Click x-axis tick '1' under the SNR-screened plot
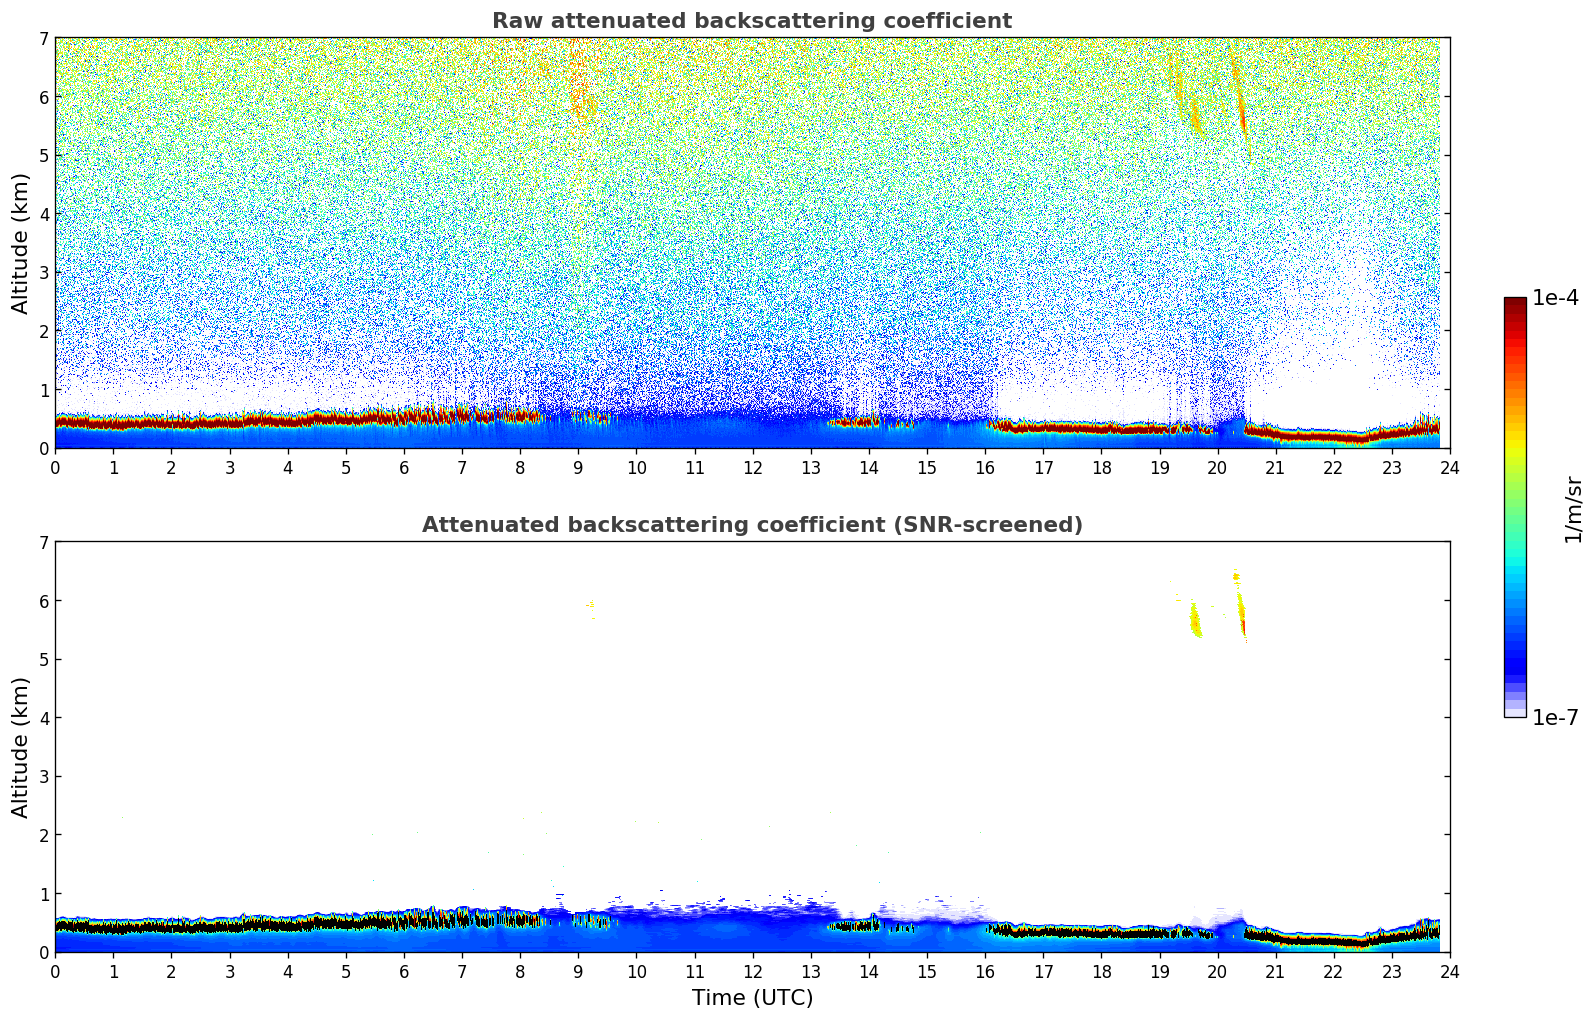1595x1020 pixels. tap(113, 971)
